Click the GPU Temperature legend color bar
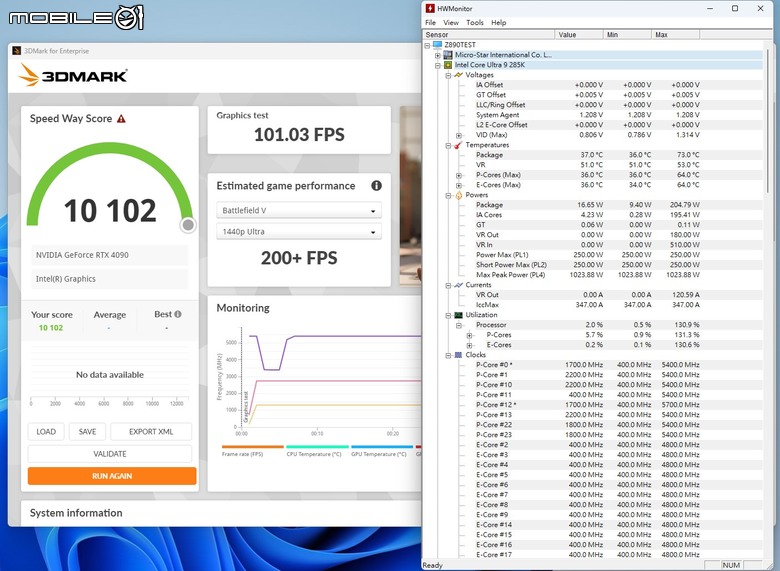The width and height of the screenshot is (780, 571). point(382,447)
